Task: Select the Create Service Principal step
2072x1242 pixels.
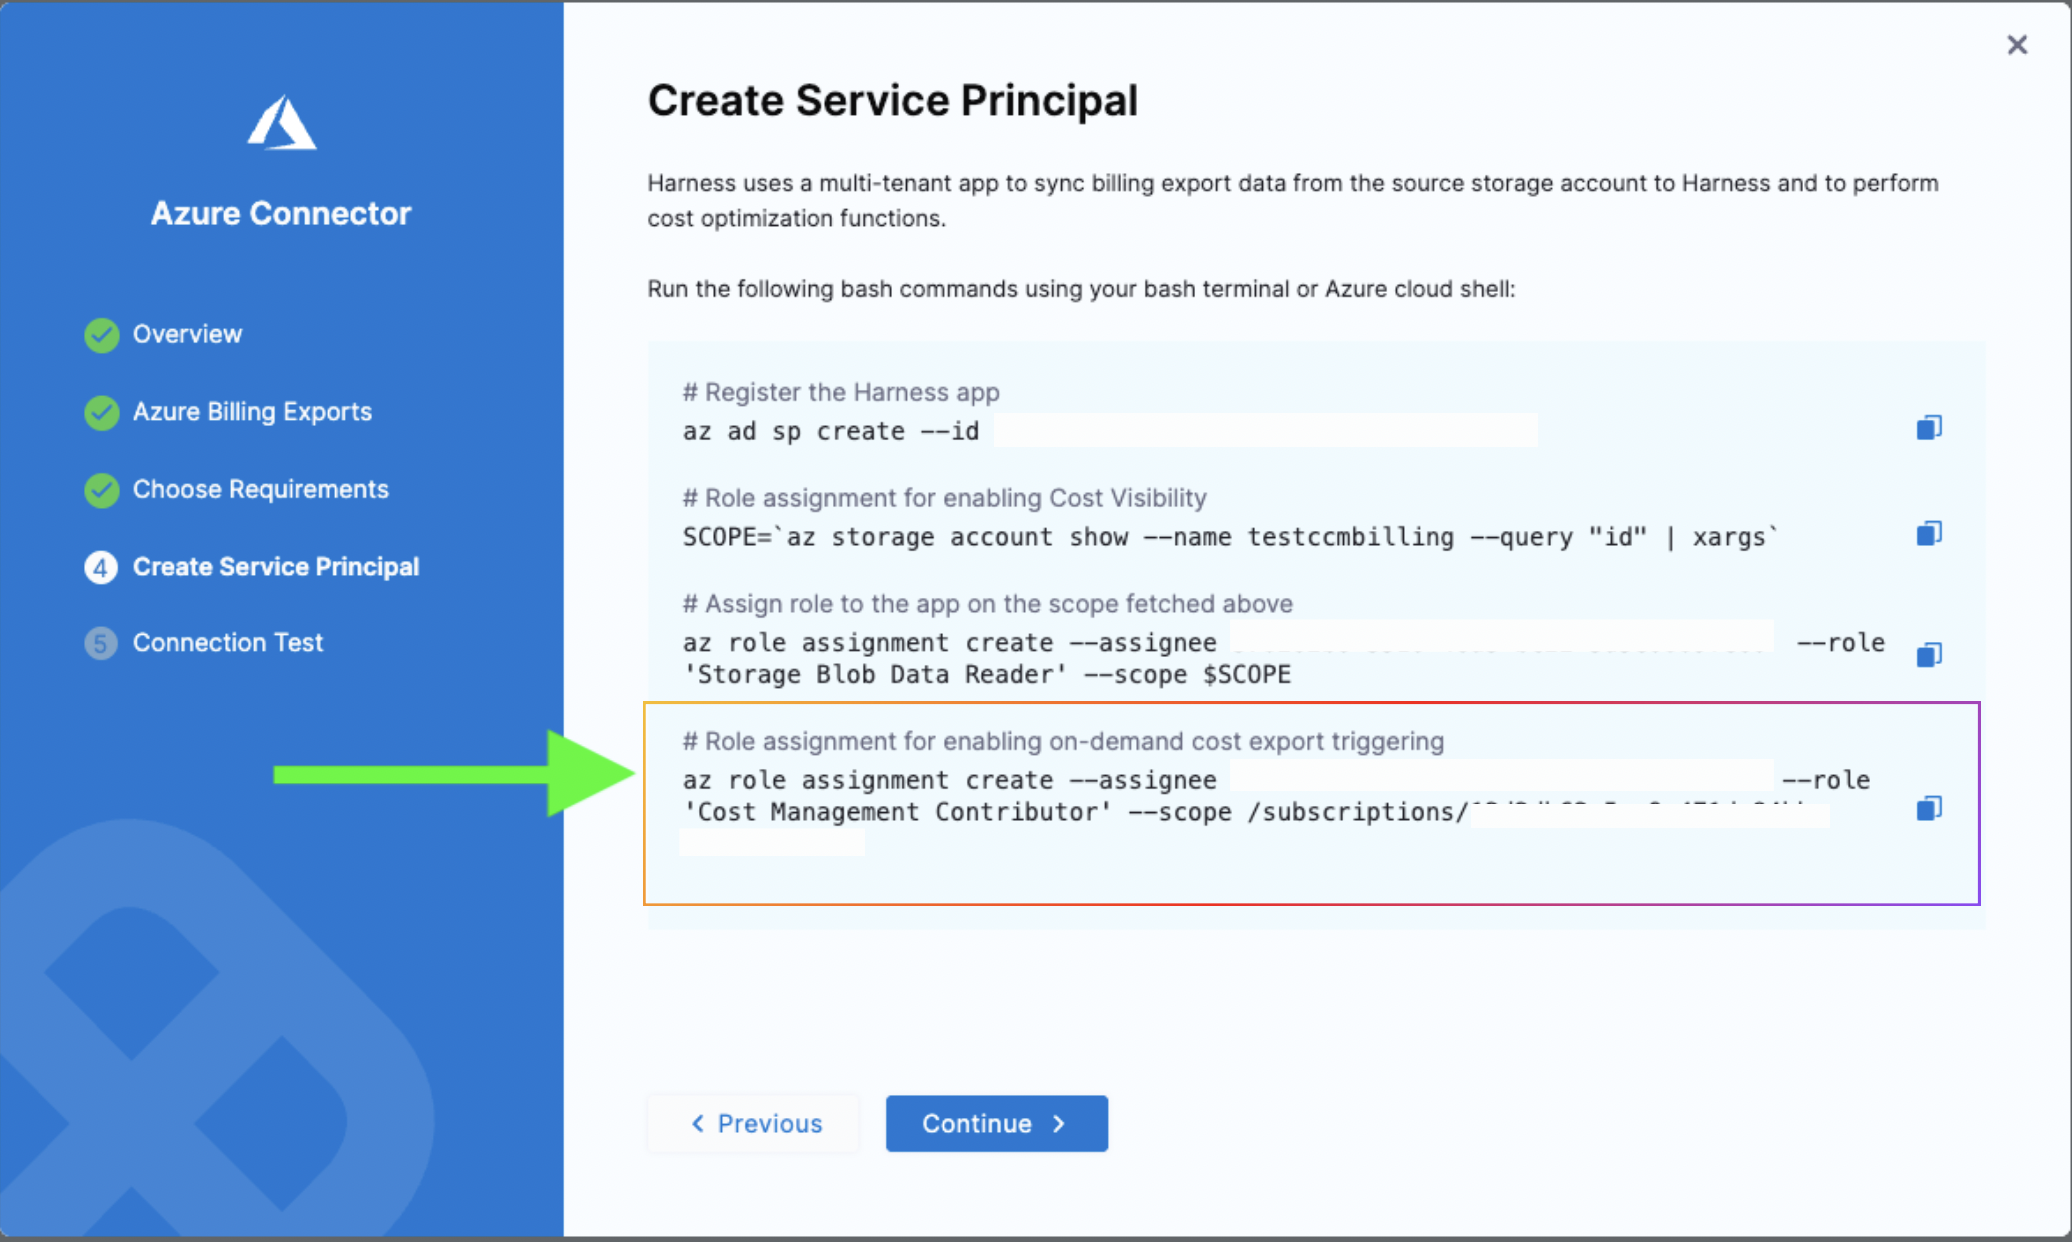Action: click(x=276, y=566)
